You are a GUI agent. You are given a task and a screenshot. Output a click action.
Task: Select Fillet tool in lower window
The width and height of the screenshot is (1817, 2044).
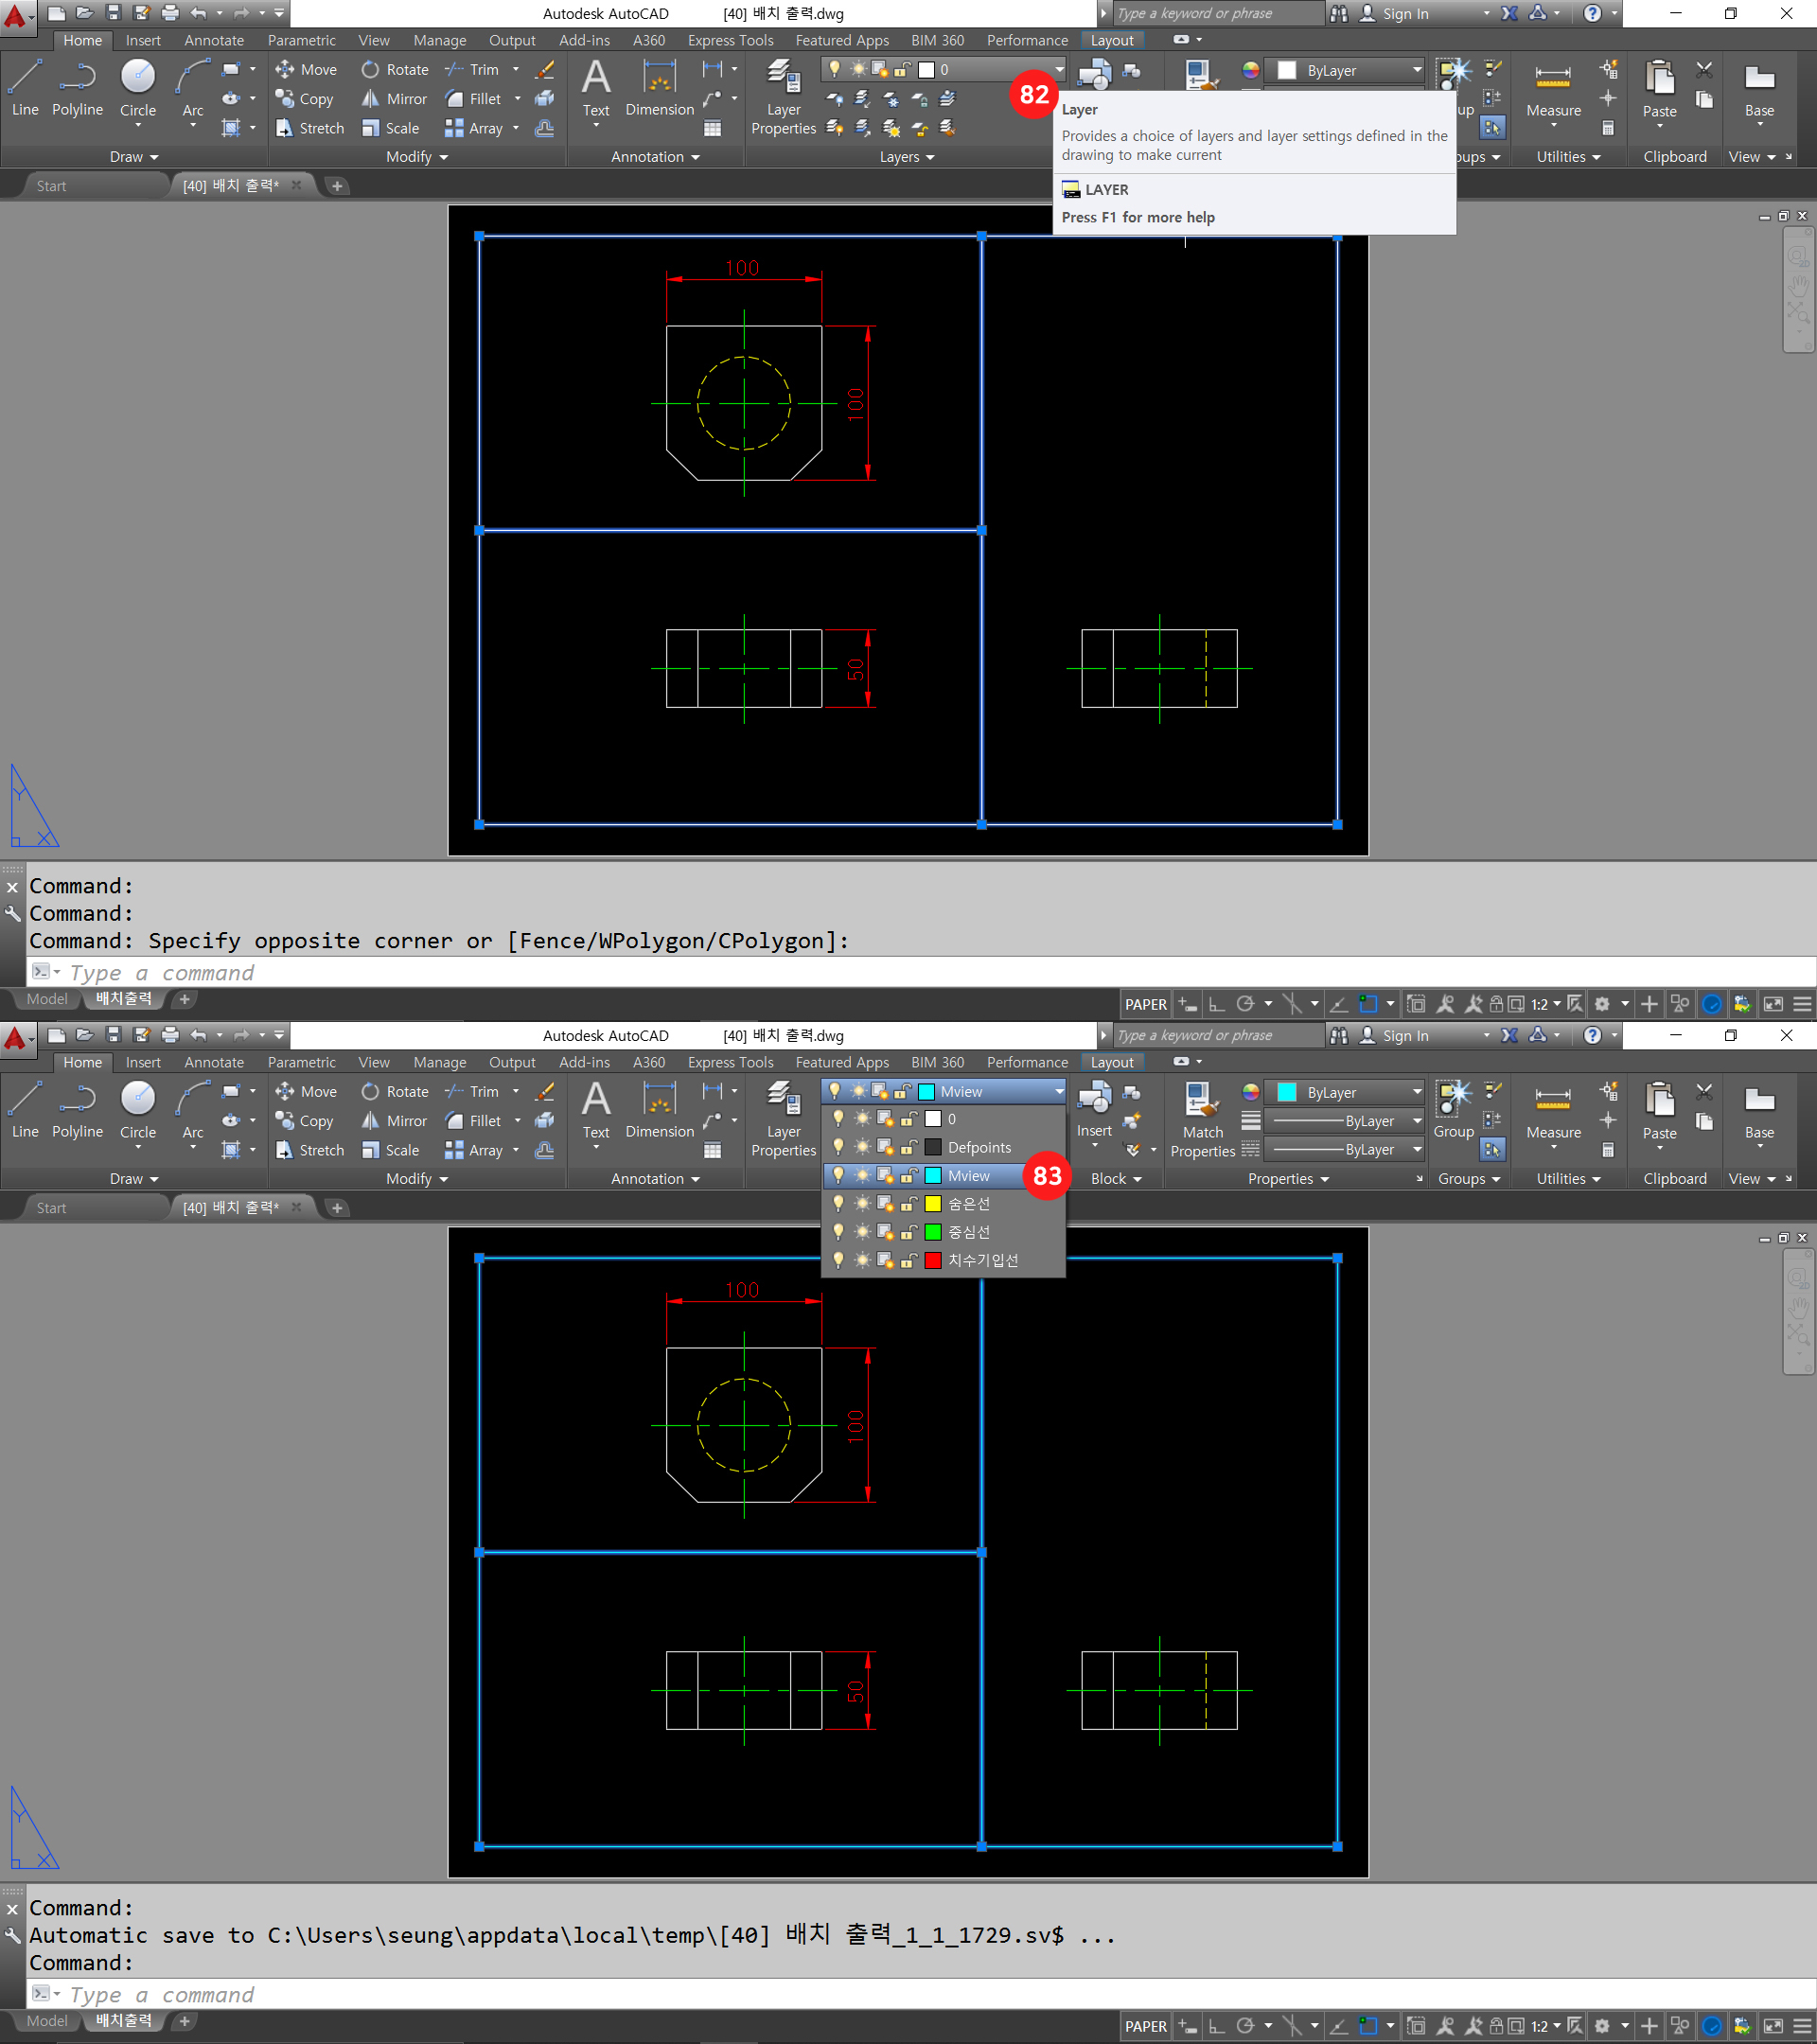point(474,1121)
